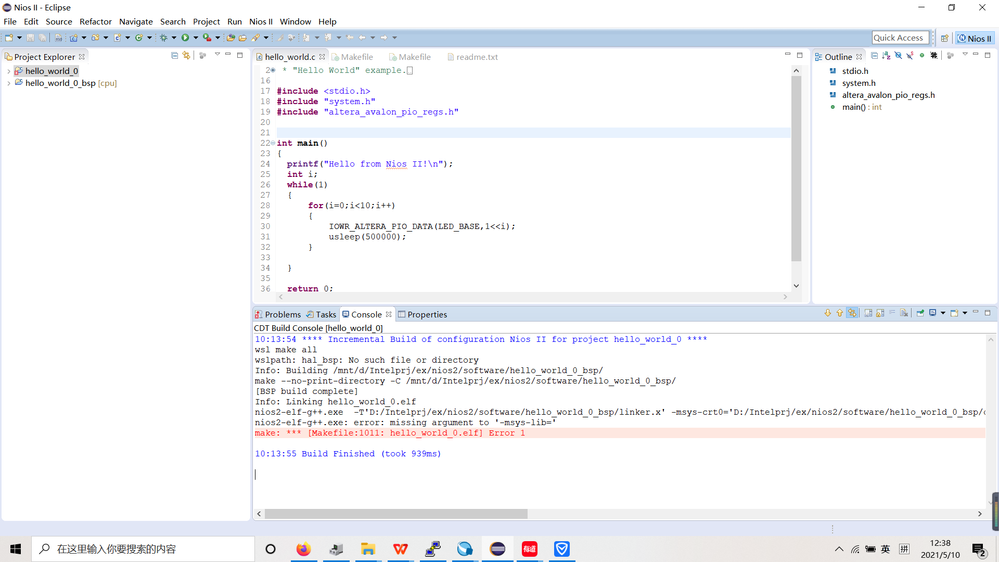Collapse all in Project Explorer panel
Viewport: 999px width, 562px height.
coord(174,56)
